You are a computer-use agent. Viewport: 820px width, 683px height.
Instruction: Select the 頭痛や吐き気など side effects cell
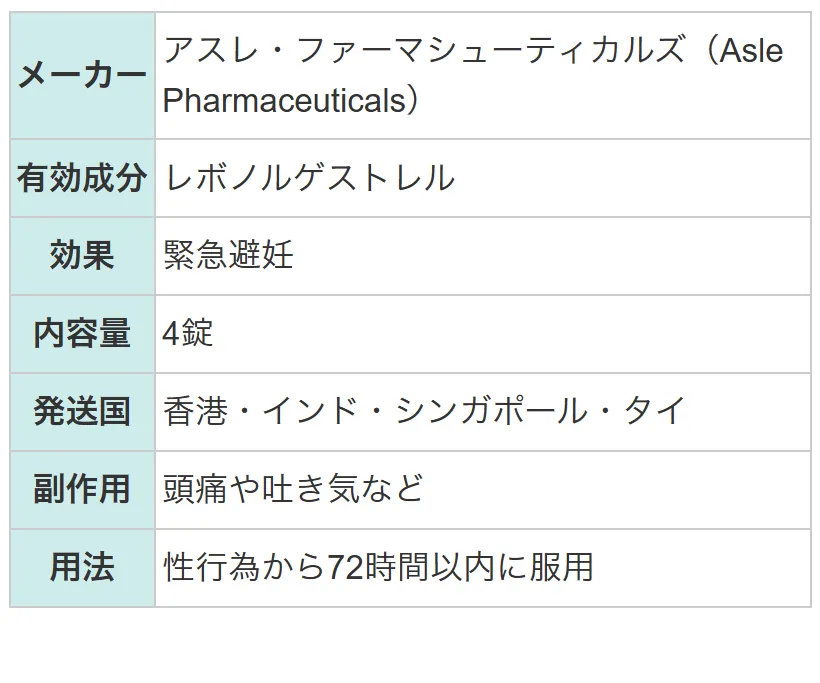pyautogui.click(x=483, y=490)
